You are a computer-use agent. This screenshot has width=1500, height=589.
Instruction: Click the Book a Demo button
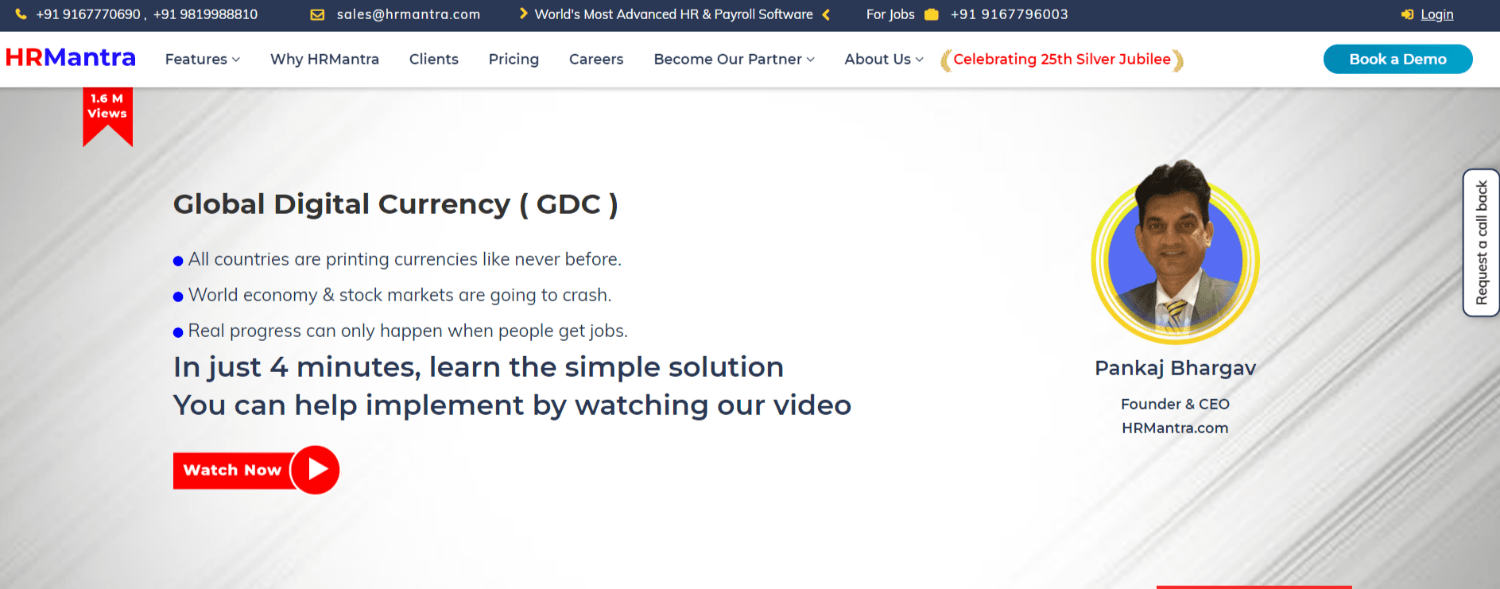pos(1397,59)
